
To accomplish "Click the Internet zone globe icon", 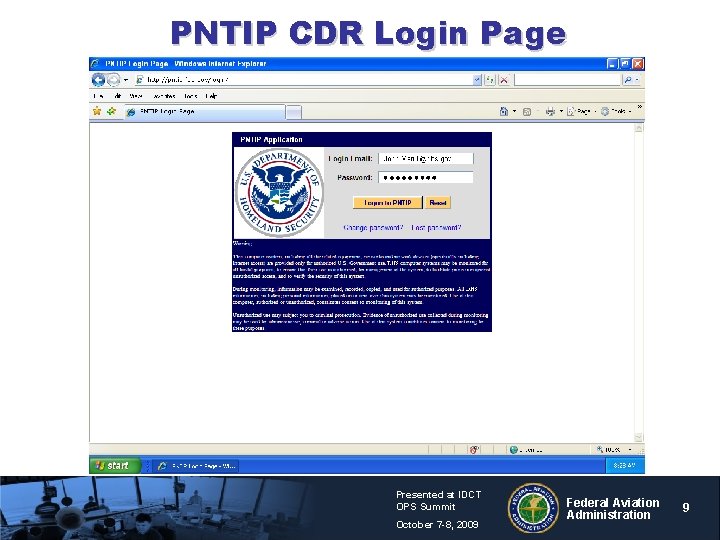I will pos(514,450).
